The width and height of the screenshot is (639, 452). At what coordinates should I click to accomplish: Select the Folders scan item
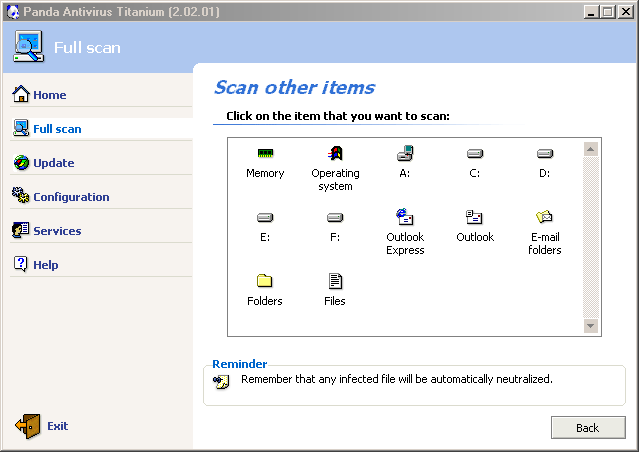tap(265, 282)
